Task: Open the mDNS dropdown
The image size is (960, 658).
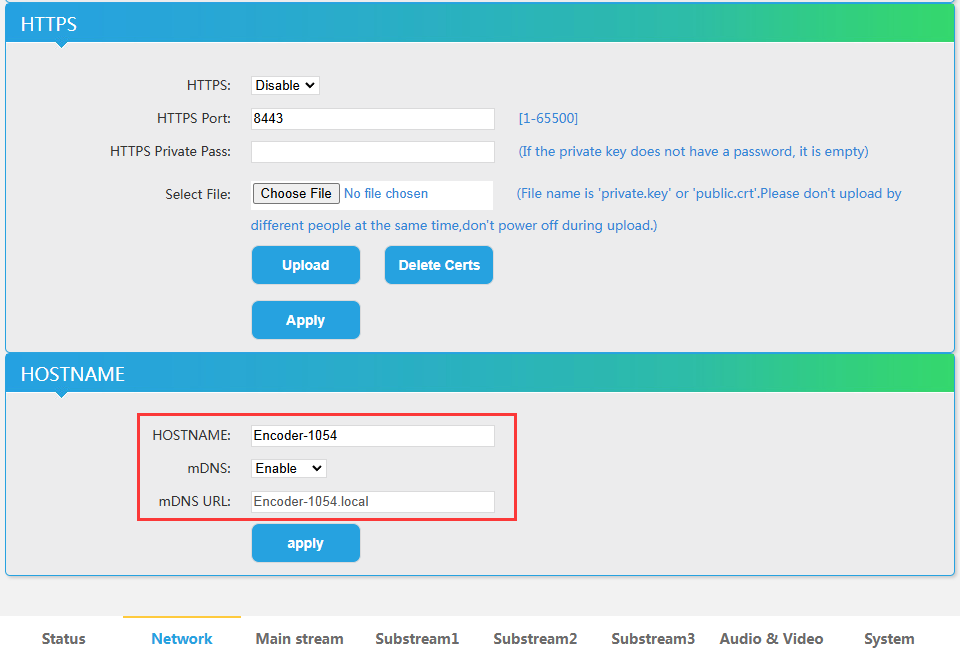Action: pos(288,468)
